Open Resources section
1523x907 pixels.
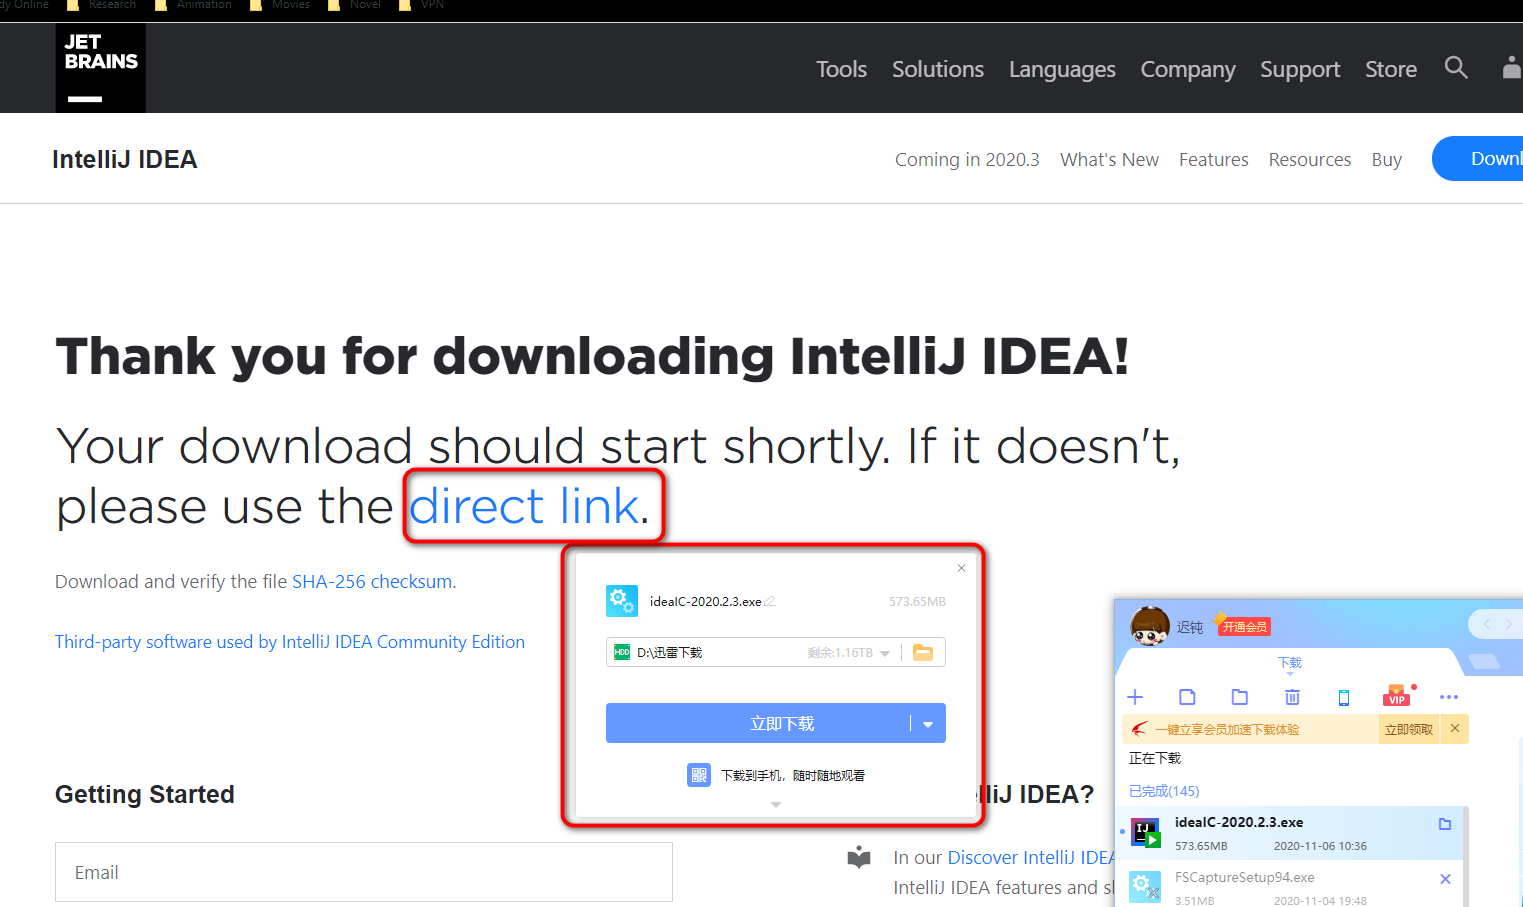tap(1310, 159)
